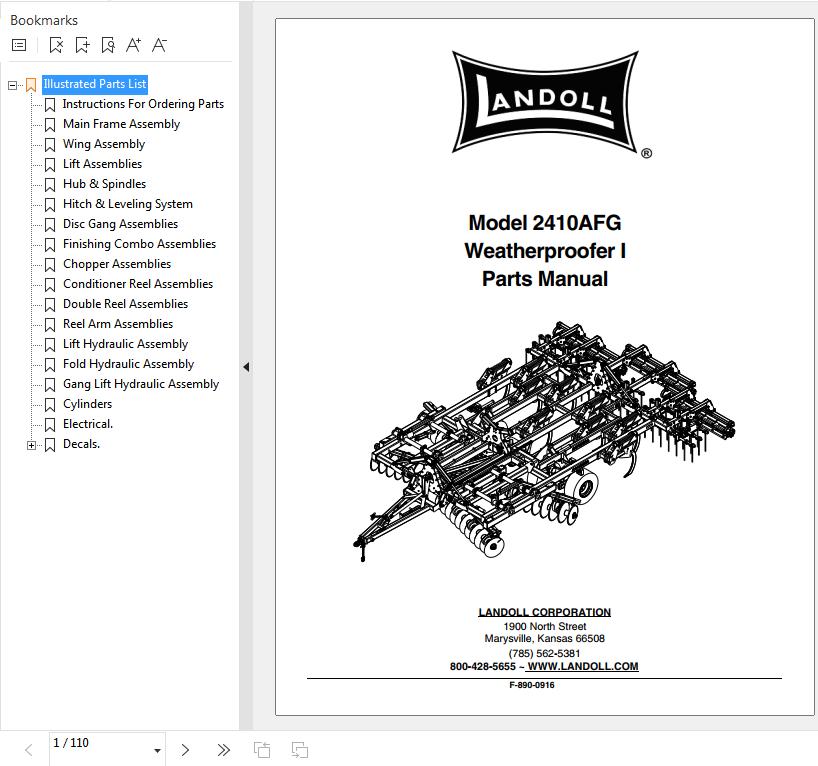This screenshot has height=766, width=818.
Task: Click bookmark icon beside Cylinders
Action: pyautogui.click(x=50, y=404)
